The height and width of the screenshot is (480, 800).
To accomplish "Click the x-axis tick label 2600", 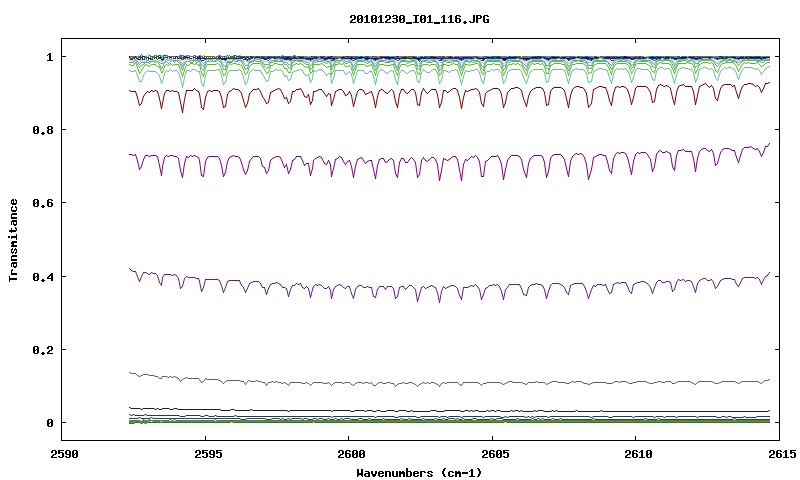I will click(351, 454).
